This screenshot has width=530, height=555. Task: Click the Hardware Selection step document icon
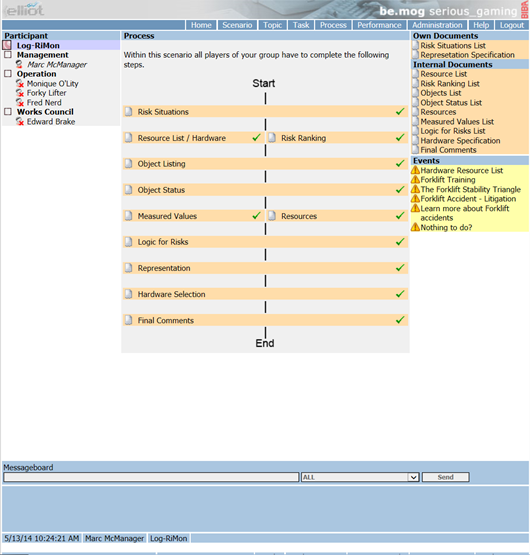point(129,294)
